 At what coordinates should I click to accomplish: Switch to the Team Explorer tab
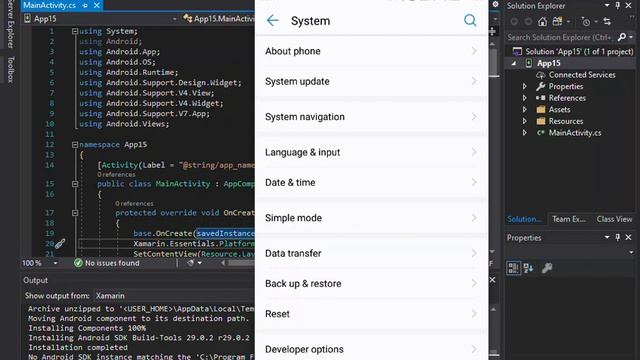coord(569,219)
